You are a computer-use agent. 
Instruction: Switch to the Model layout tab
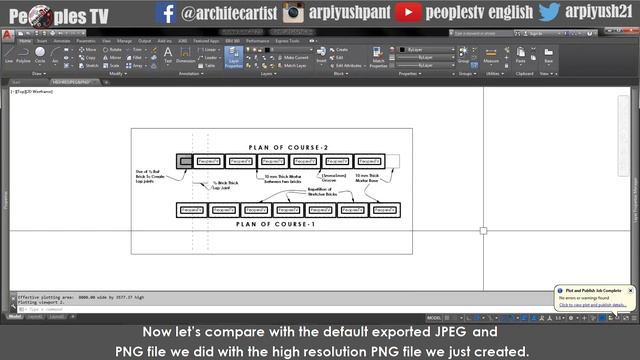point(15,317)
